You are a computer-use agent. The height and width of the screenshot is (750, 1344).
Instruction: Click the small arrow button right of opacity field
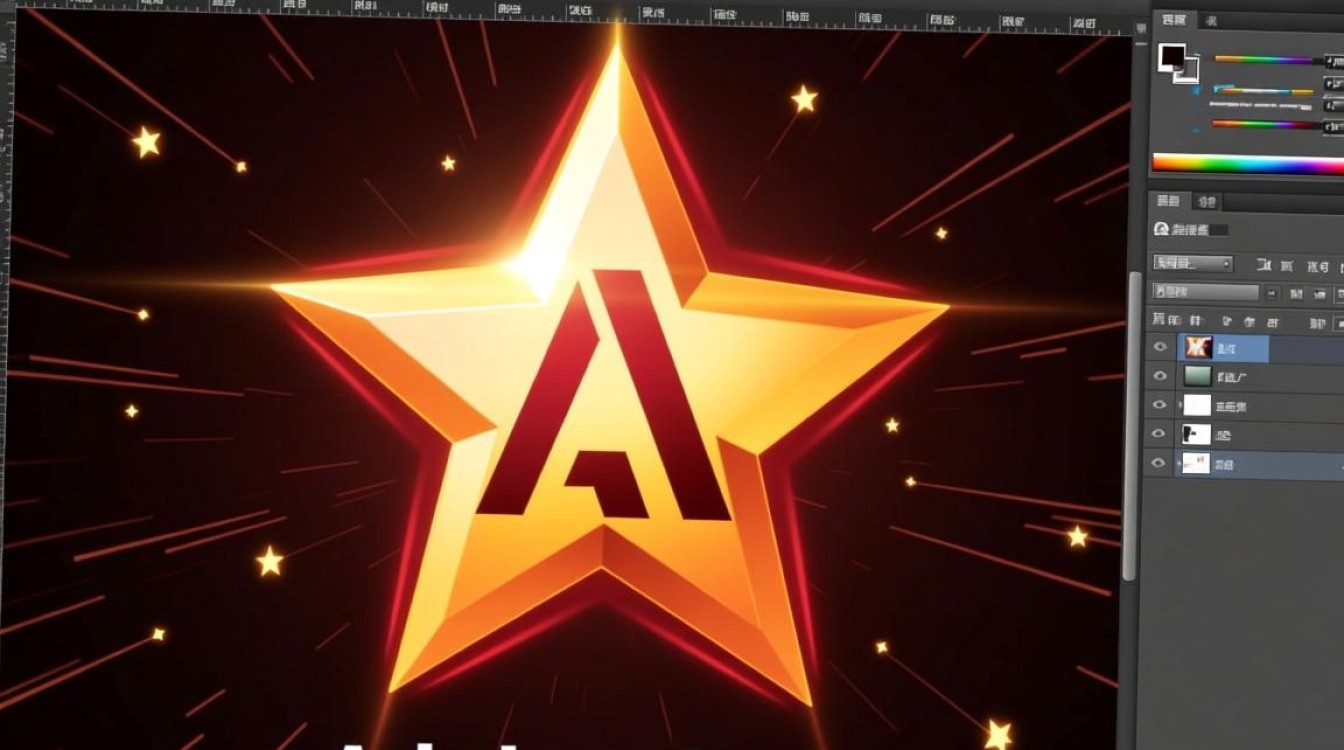pos(1272,294)
